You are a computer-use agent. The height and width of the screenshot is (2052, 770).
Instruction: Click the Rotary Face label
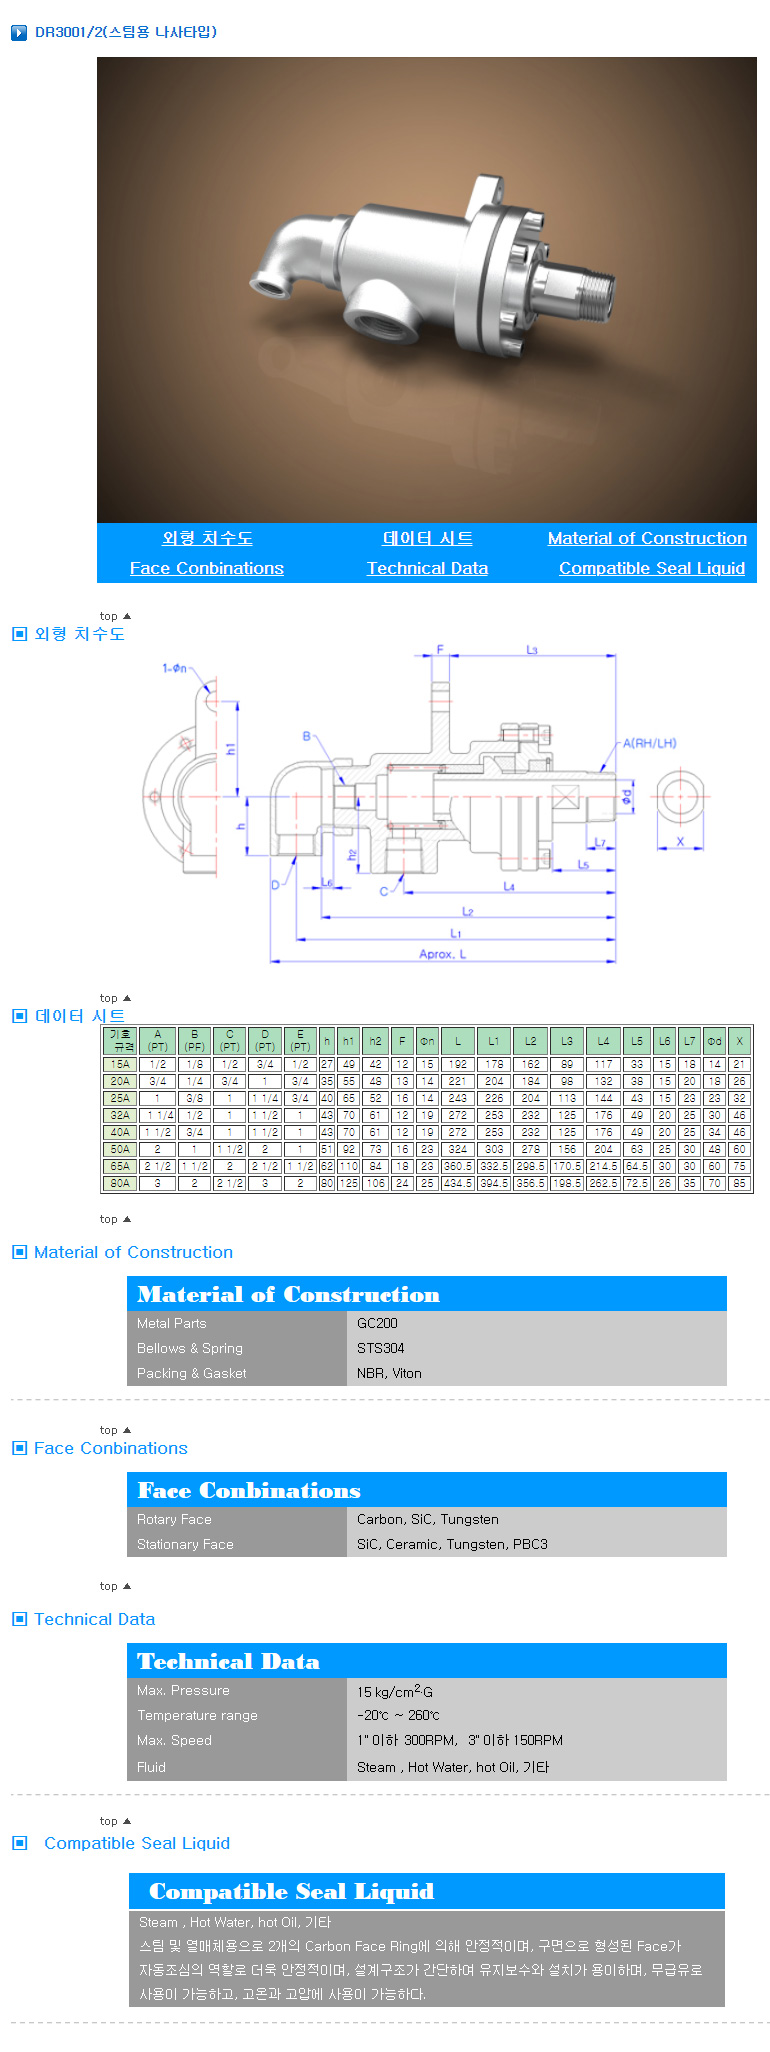[174, 1519]
